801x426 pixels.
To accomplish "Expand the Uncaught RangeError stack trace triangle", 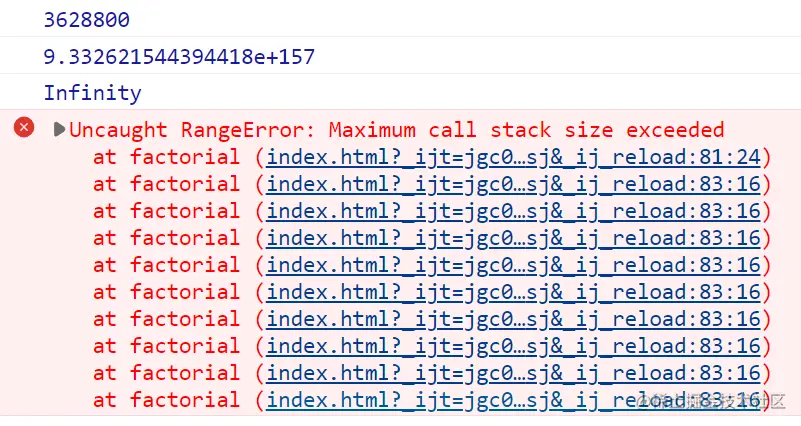I will [x=59, y=130].
